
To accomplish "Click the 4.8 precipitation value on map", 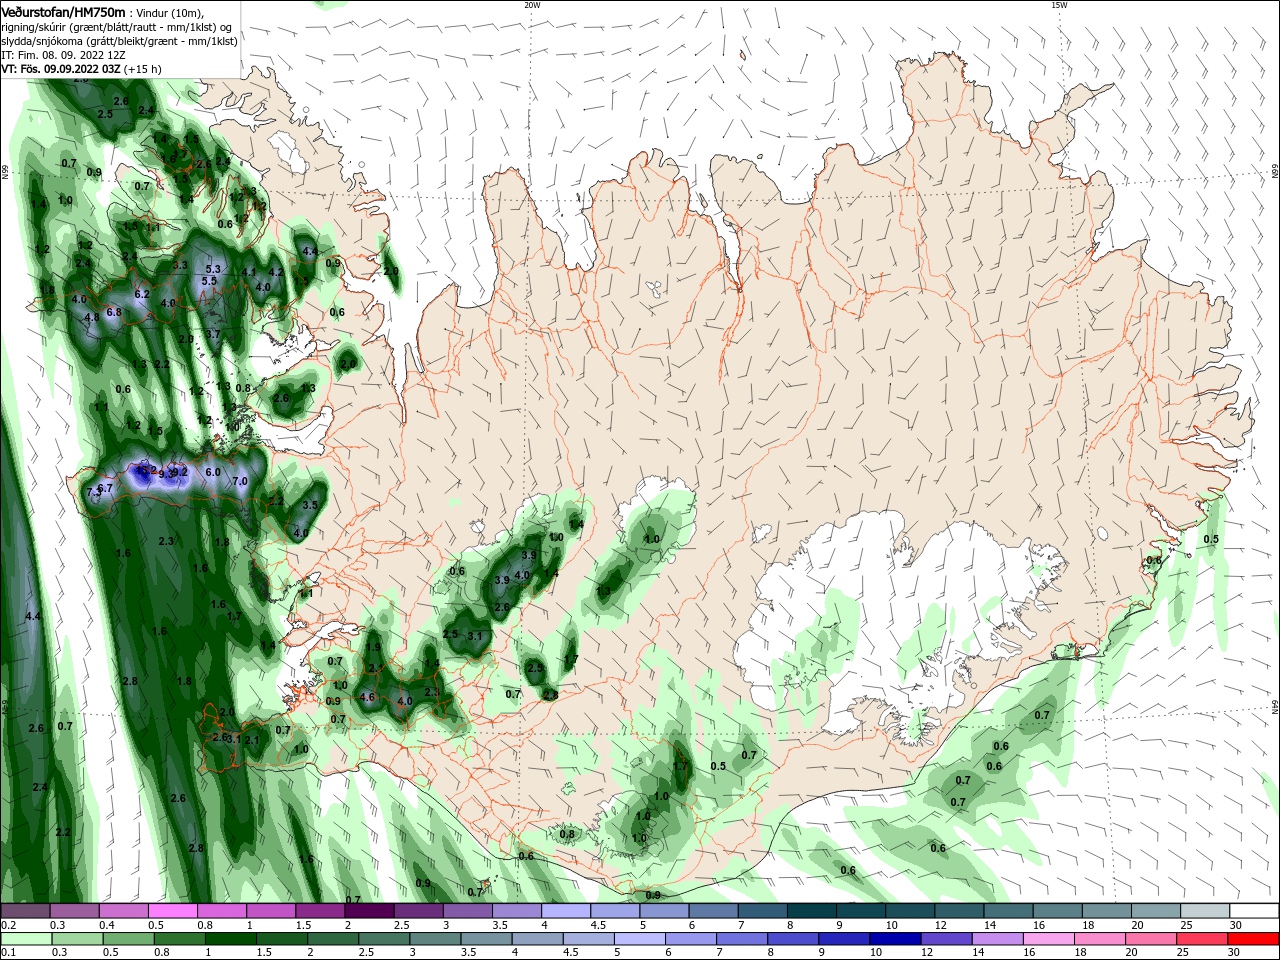I will click(92, 317).
